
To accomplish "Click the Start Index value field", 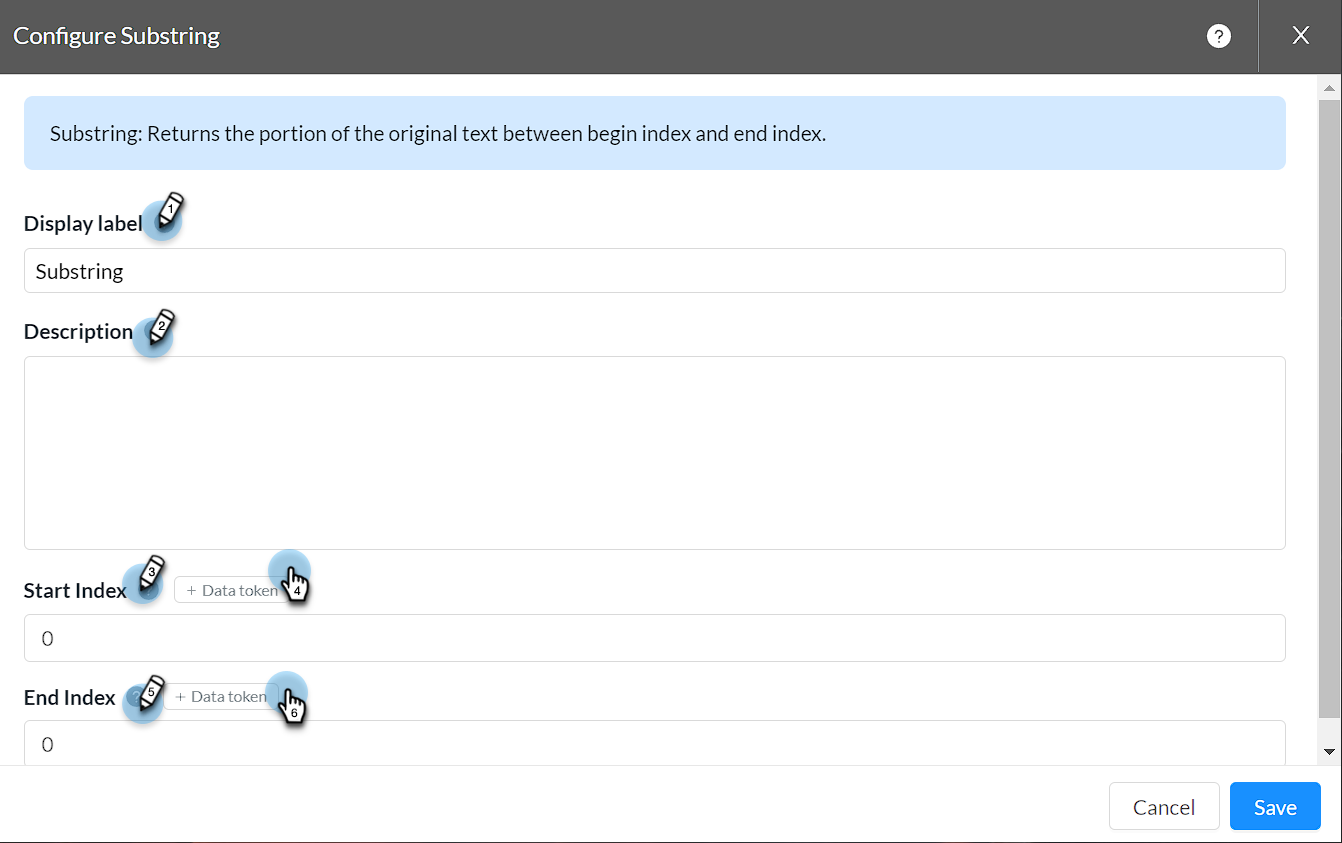I will point(654,638).
